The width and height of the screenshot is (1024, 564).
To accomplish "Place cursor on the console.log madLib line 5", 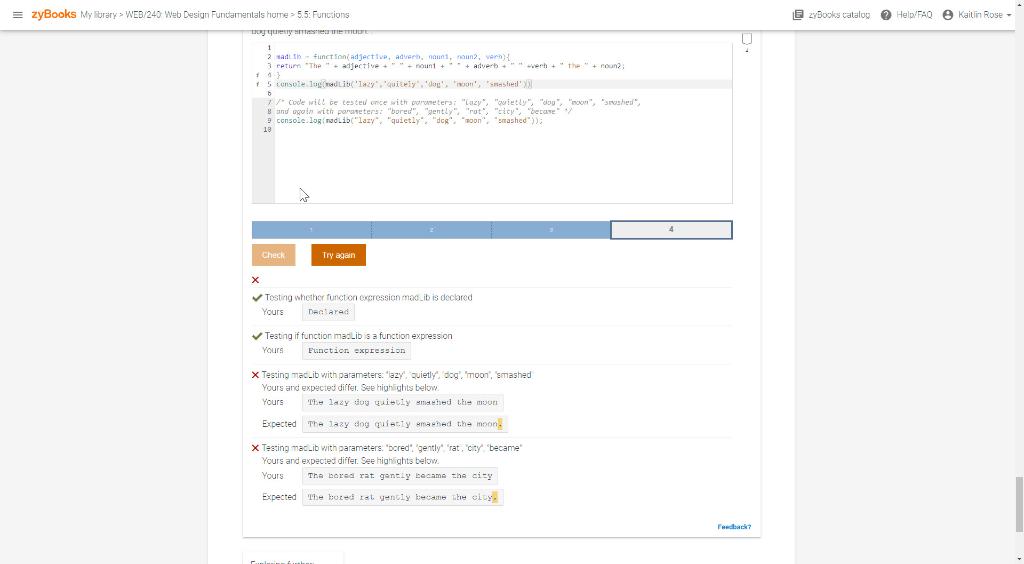I will click(x=404, y=84).
